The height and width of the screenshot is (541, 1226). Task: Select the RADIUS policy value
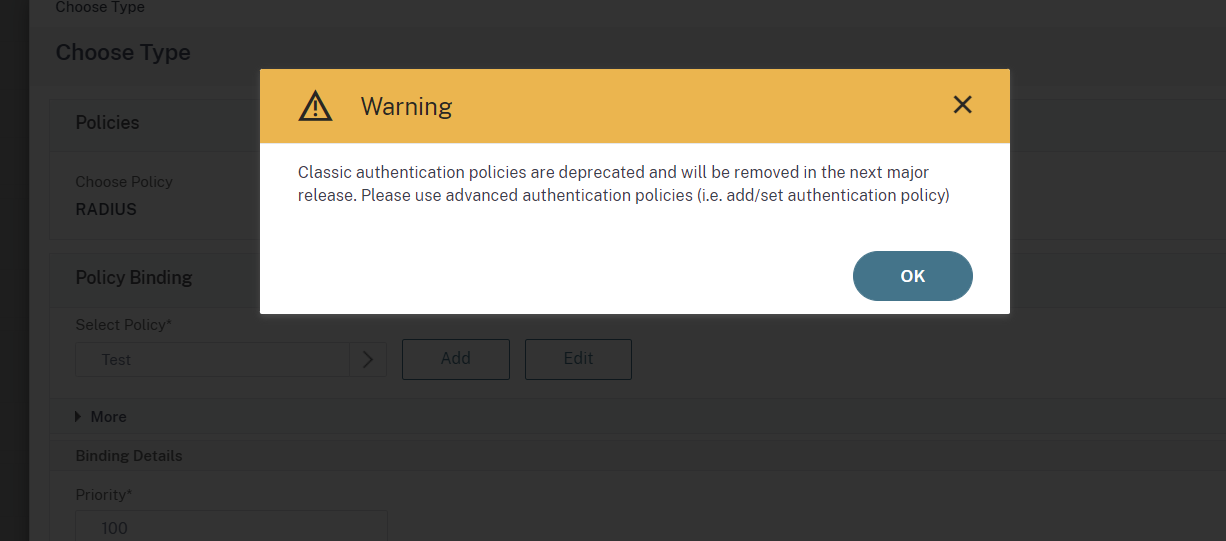(106, 210)
